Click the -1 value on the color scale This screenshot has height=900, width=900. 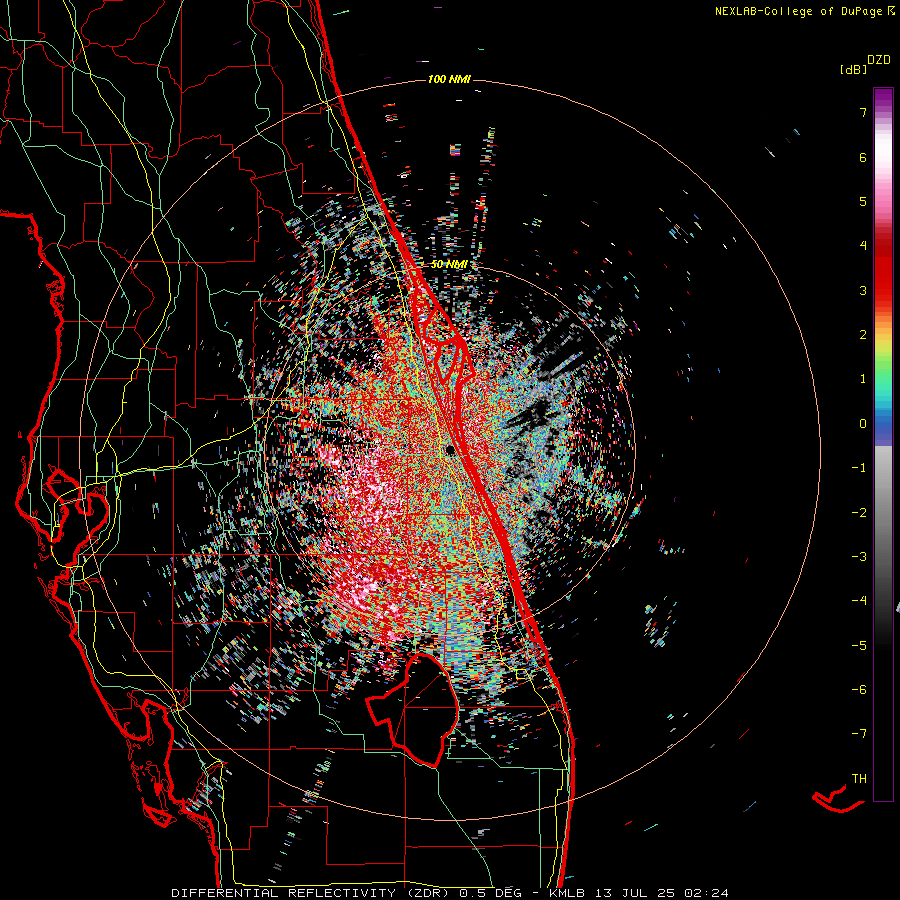click(x=859, y=468)
